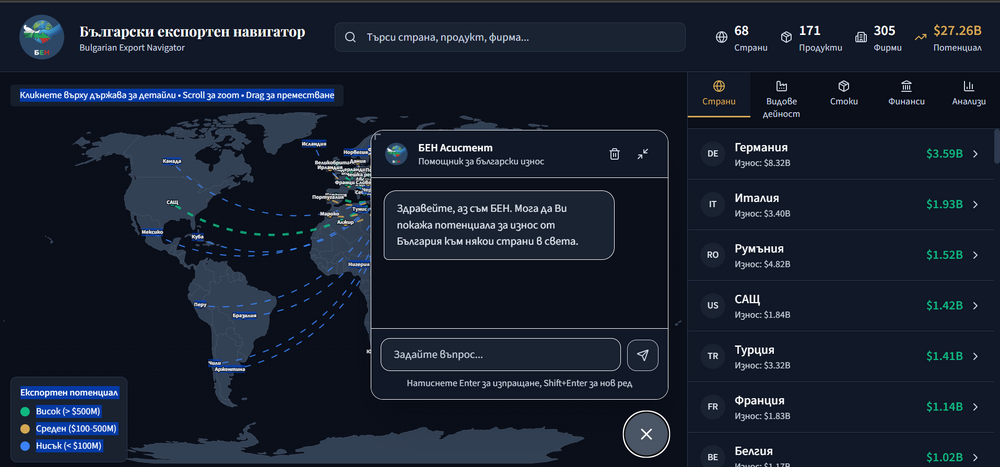Click the БЕН Асистент avatar icon
Image resolution: width=1000 pixels, height=467 pixels.
pos(396,154)
